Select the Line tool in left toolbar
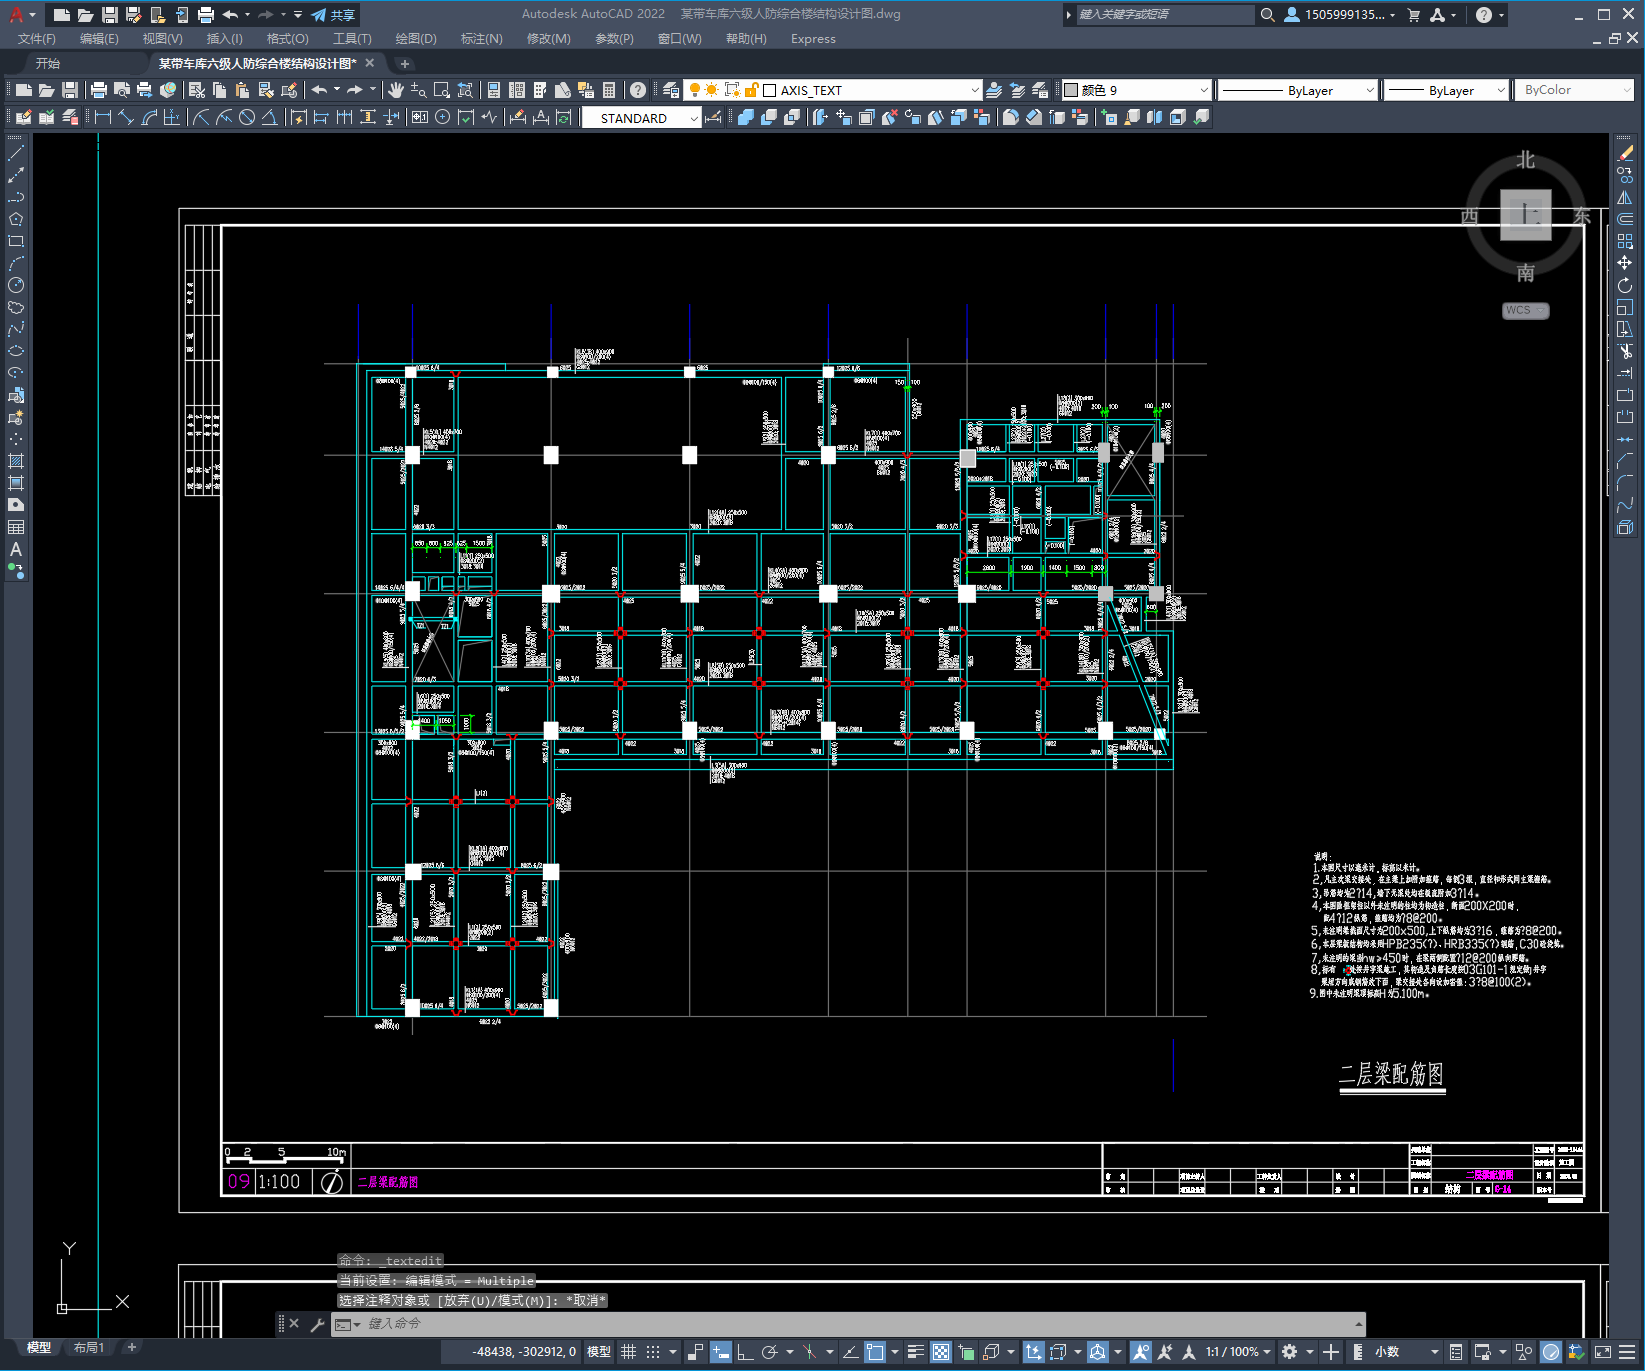This screenshot has width=1645, height=1371. click(16, 153)
